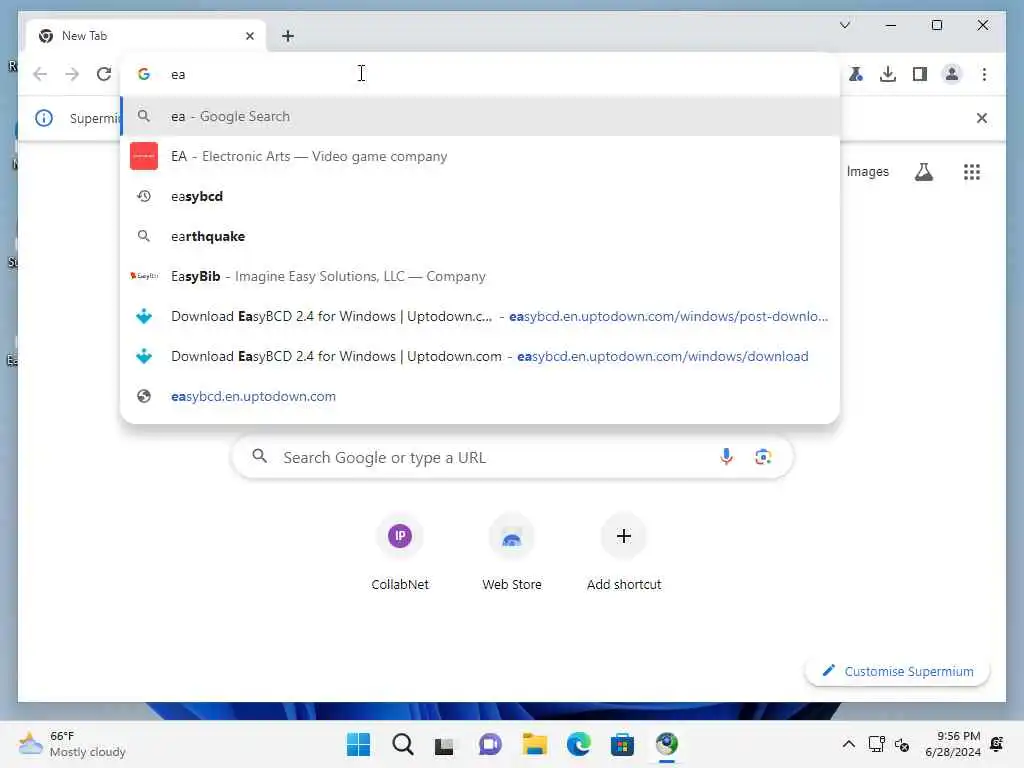
Task: Open Microsoft Store from taskbar
Action: click(x=622, y=744)
